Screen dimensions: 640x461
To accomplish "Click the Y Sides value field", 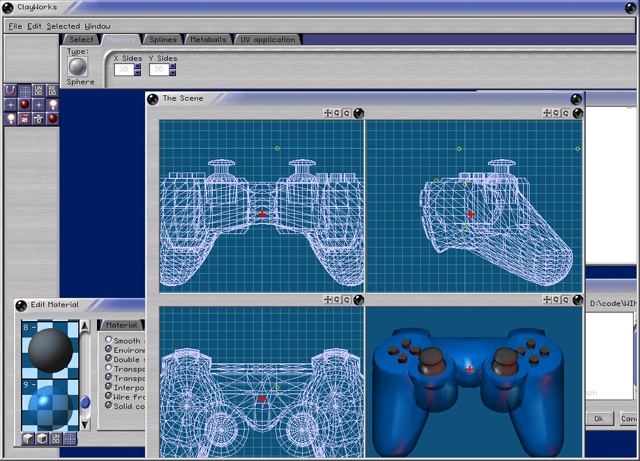I will click(x=159, y=69).
